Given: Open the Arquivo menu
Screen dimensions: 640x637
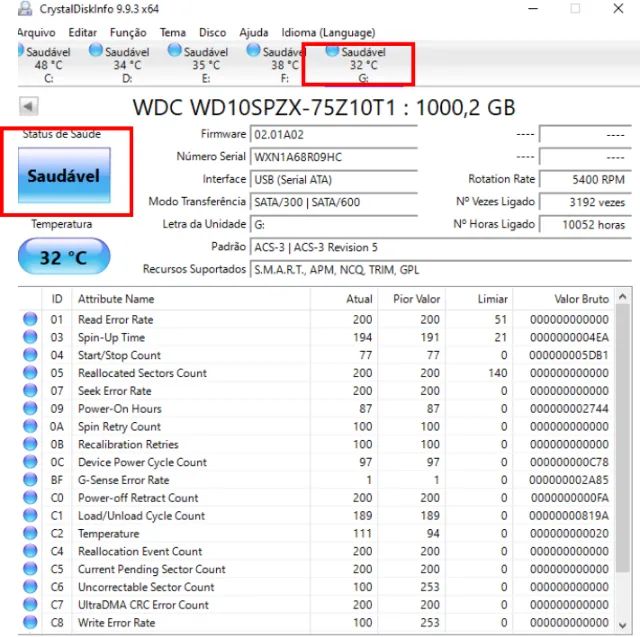Looking at the screenshot, I should pos(36,32).
